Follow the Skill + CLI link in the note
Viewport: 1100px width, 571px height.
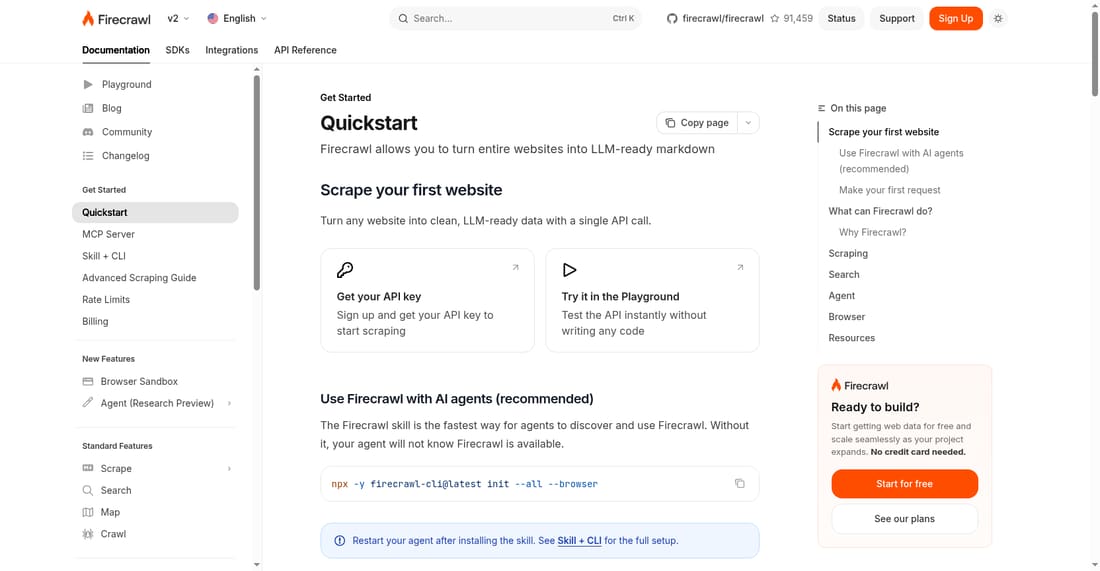579,540
